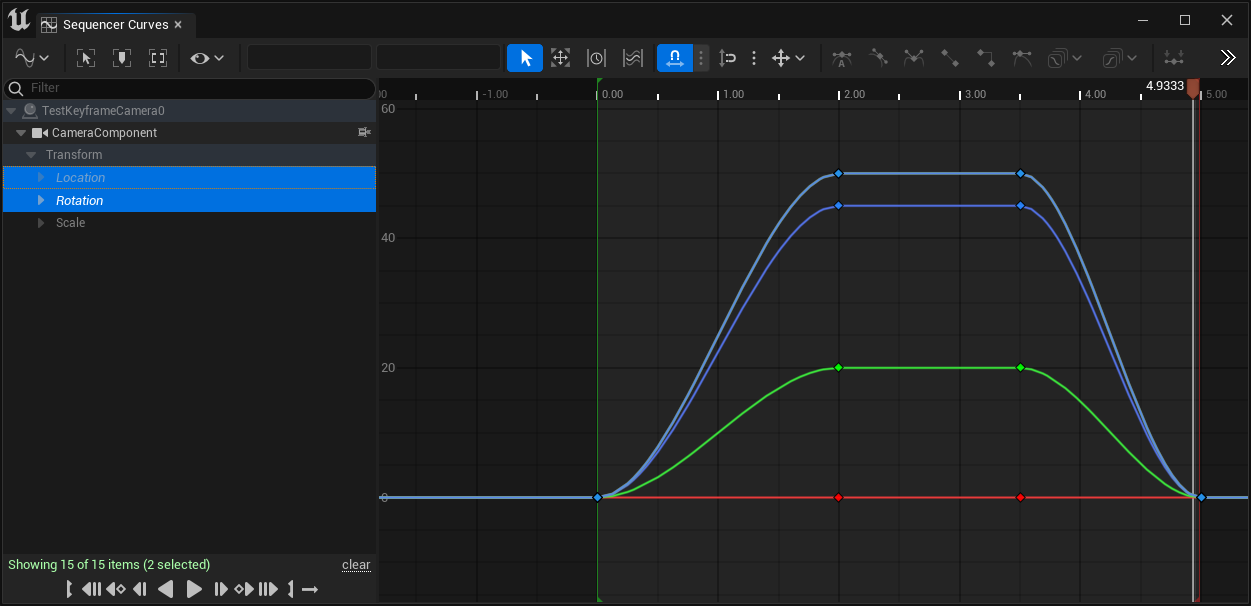Jump to next keyframe button
The image size is (1251, 606).
(x=243, y=590)
